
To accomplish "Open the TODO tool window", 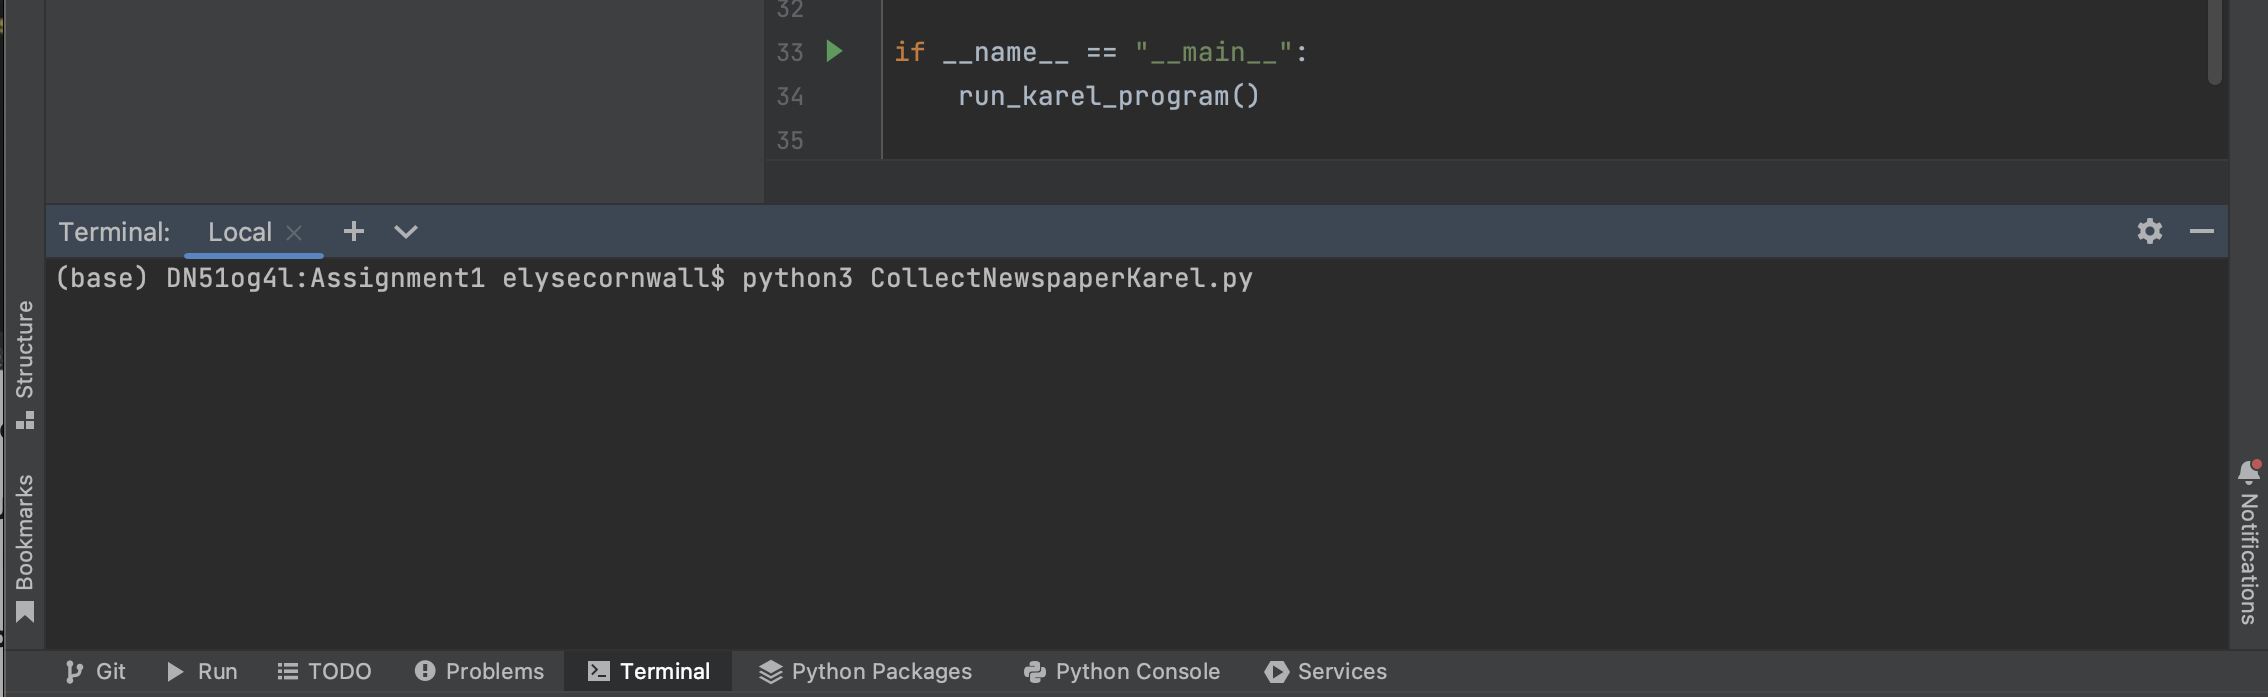I will coord(325,671).
